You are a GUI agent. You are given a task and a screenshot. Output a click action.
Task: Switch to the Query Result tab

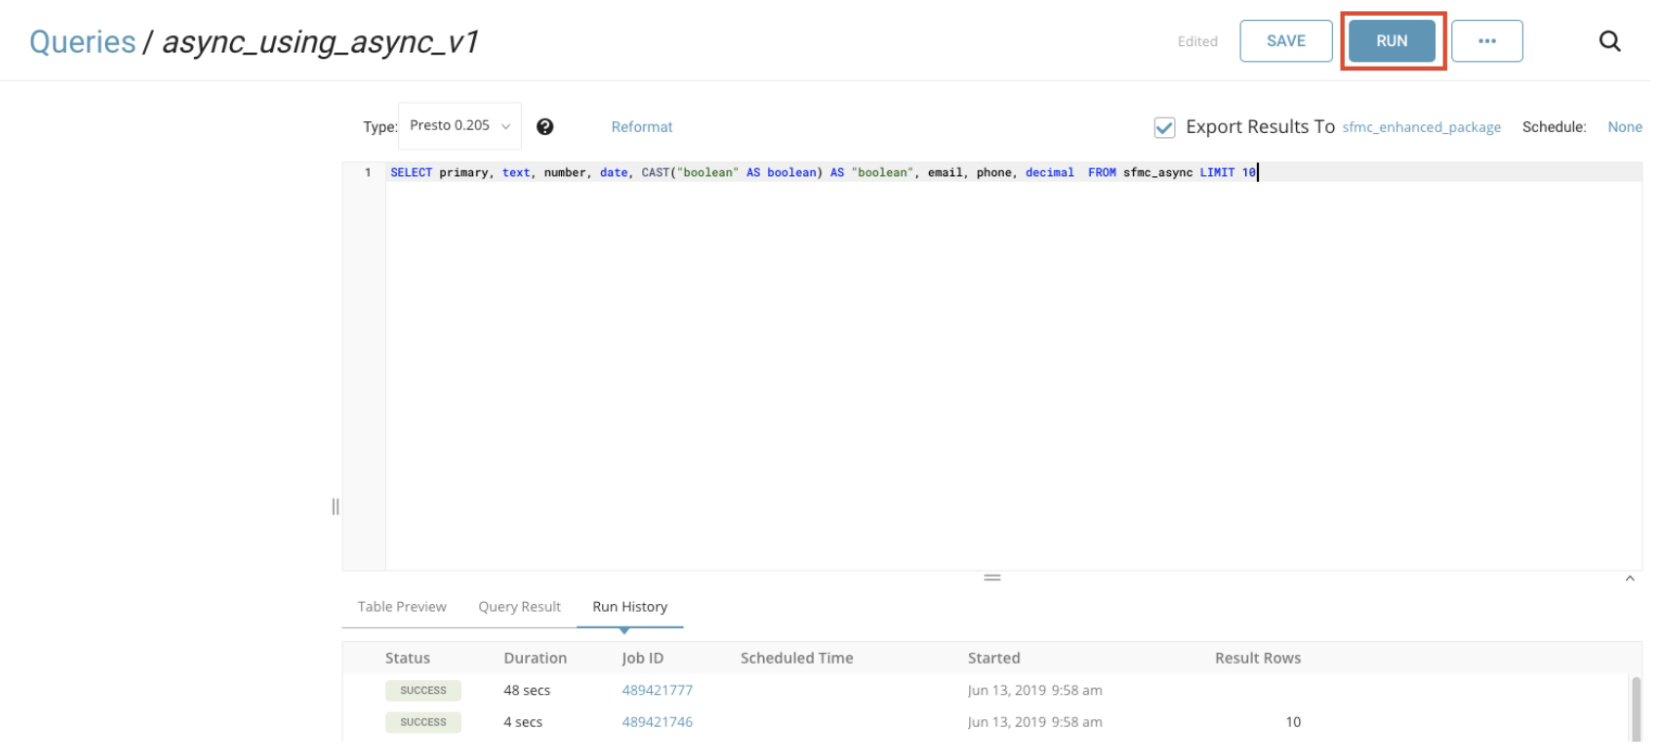pyautogui.click(x=519, y=607)
